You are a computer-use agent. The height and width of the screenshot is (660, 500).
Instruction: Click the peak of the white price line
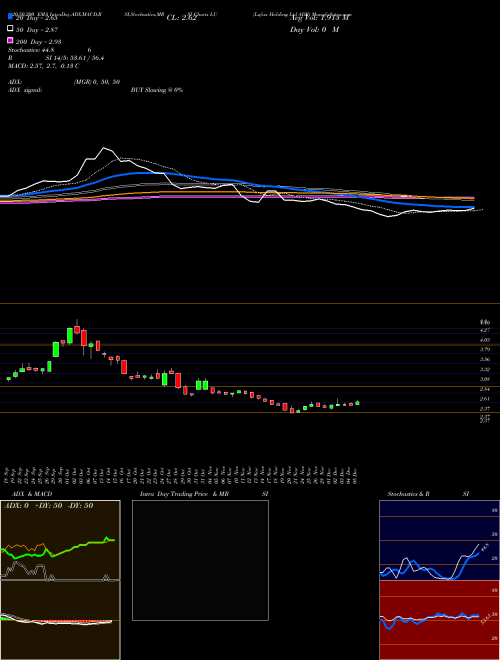[x=104, y=148]
